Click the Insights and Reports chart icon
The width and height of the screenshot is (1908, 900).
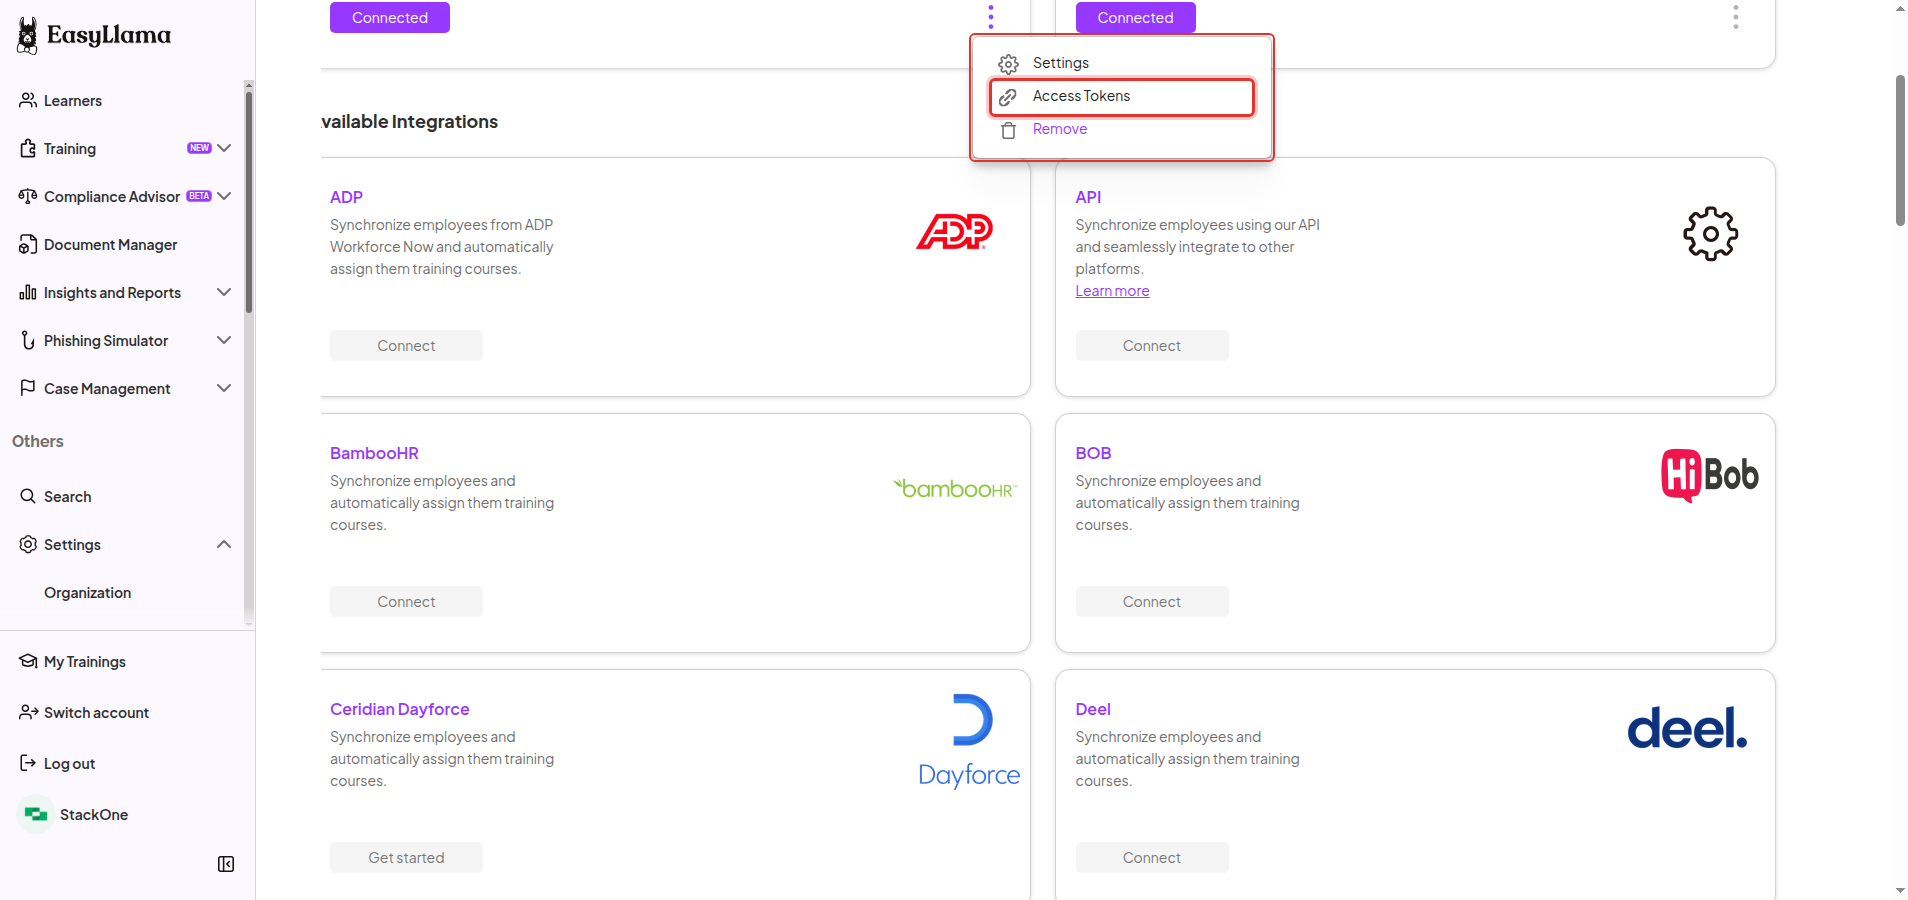(x=28, y=292)
